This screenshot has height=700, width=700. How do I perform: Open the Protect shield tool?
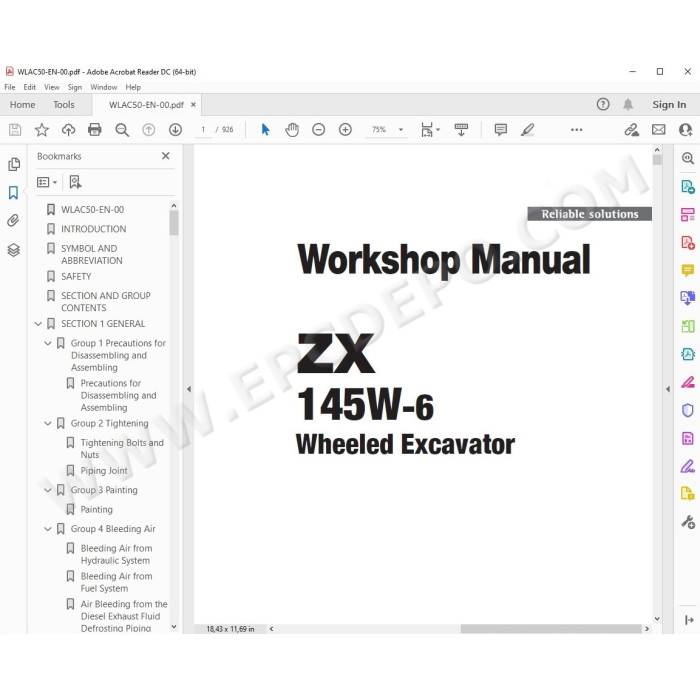pos(688,410)
